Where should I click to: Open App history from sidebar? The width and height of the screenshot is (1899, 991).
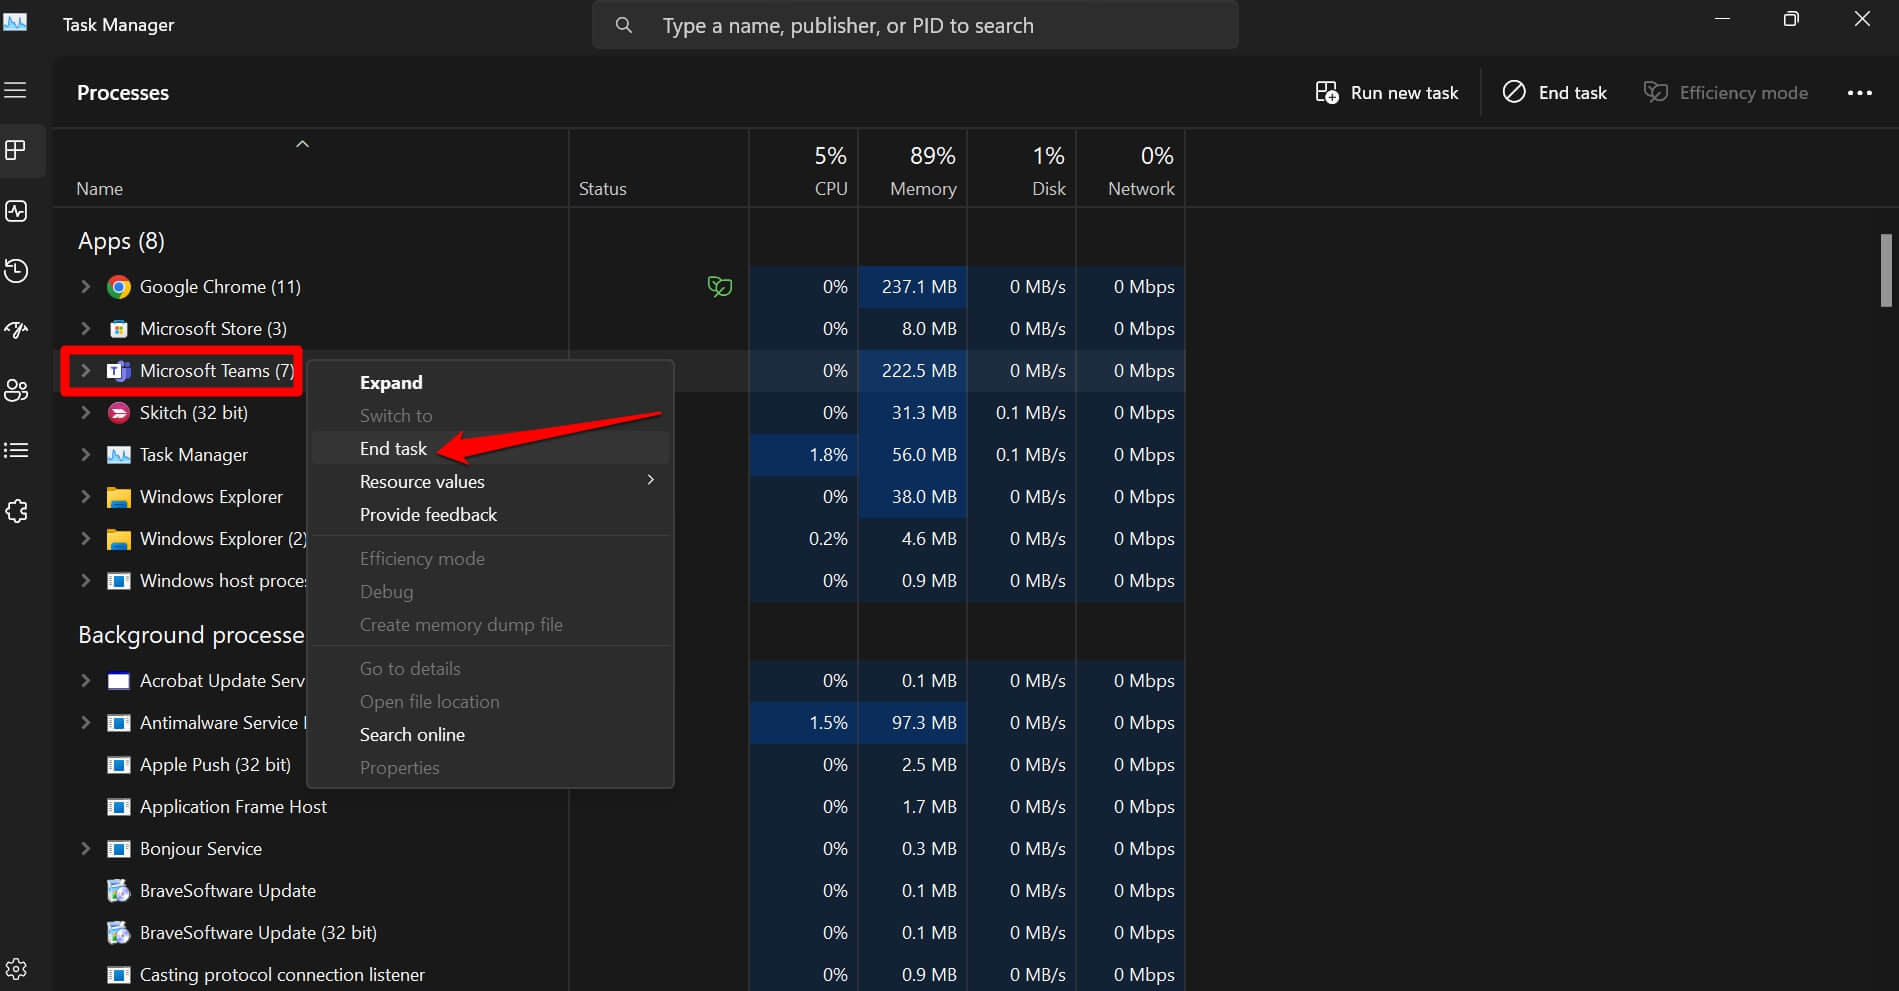tap(16, 271)
